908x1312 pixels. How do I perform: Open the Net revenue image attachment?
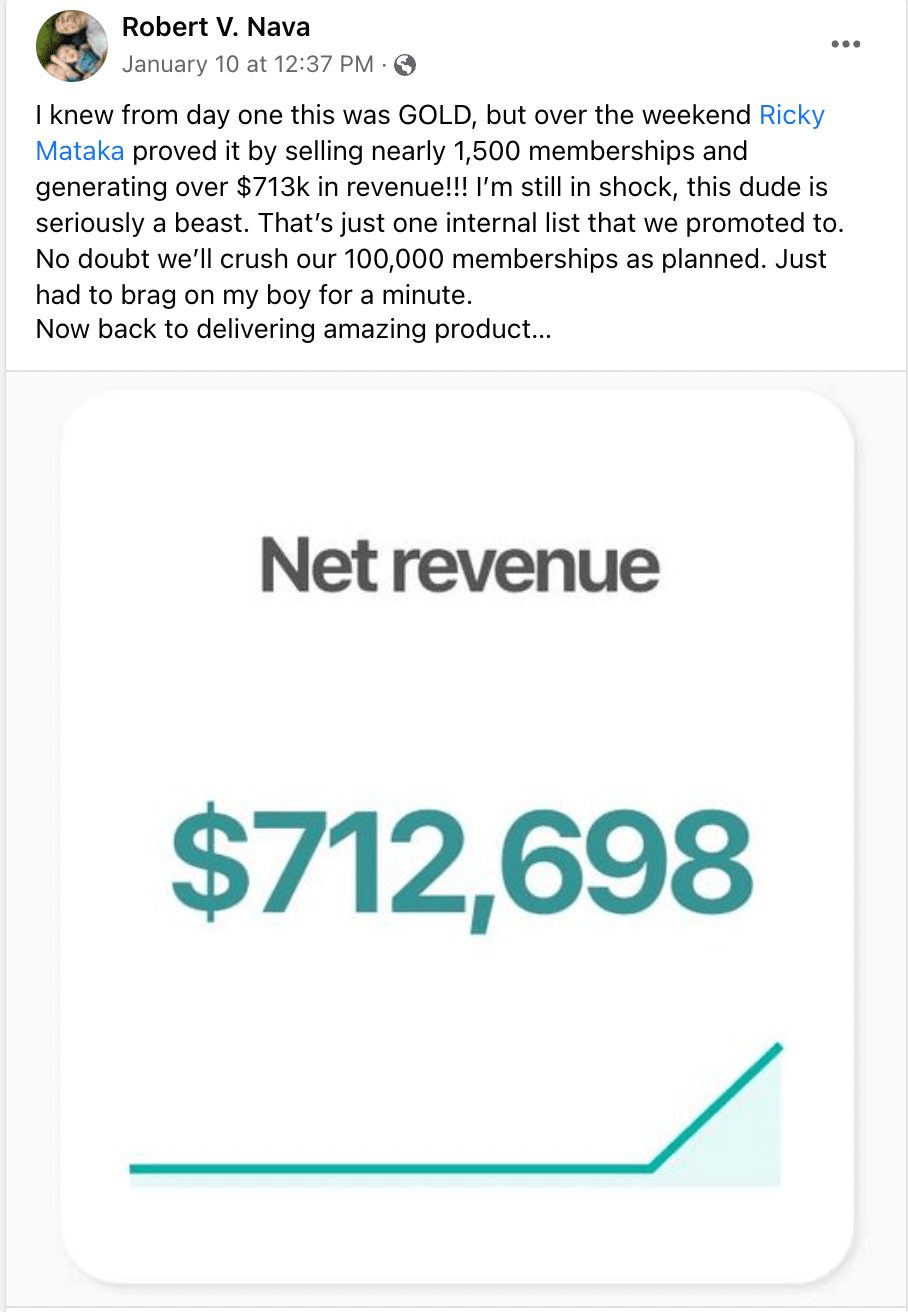pyautogui.click(x=457, y=700)
